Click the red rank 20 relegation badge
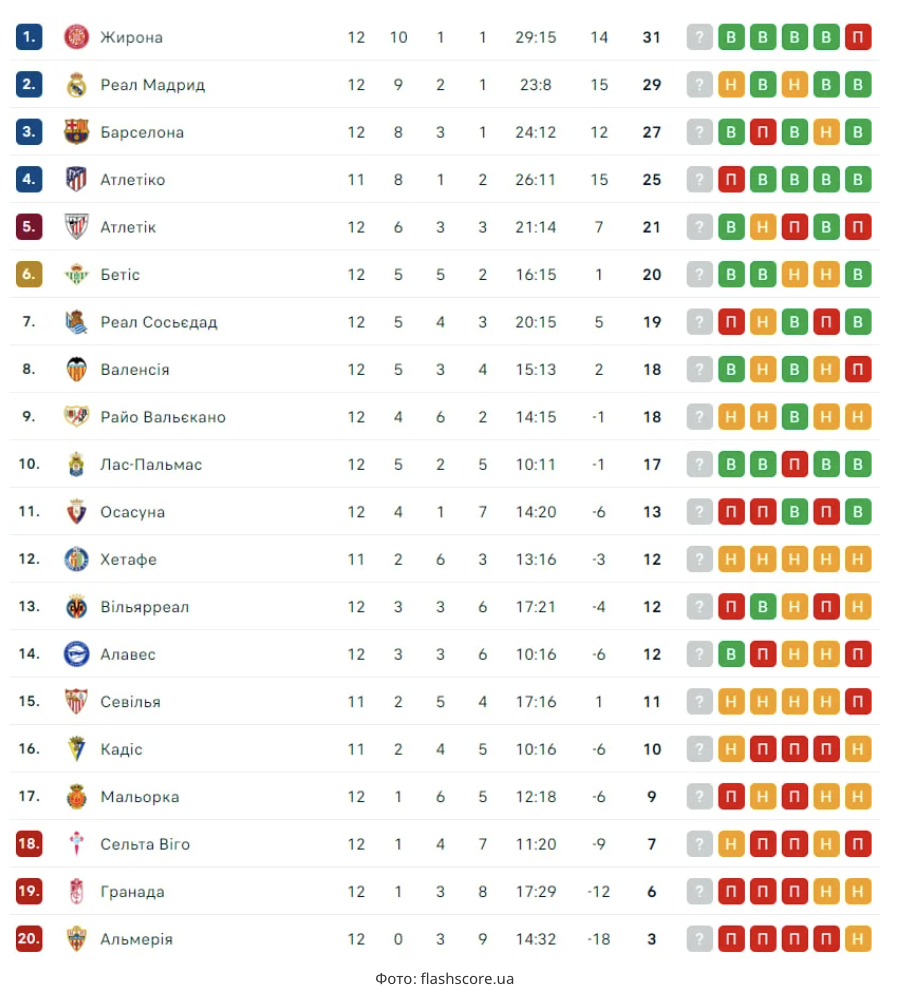Screen dimensions: 904x986 [x=29, y=939]
